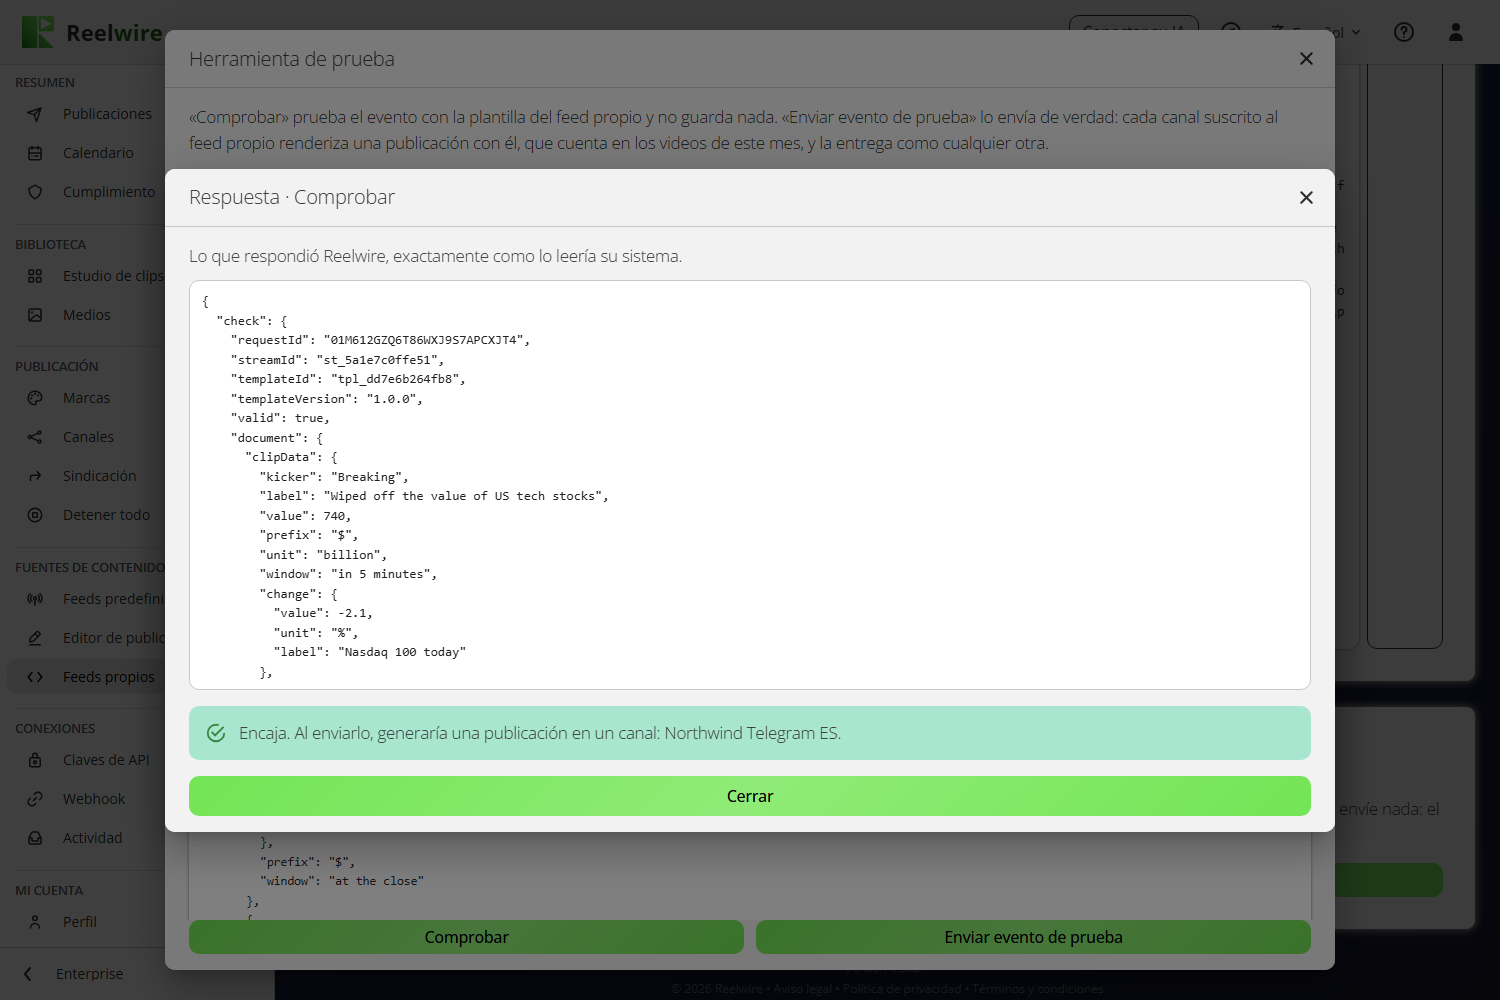Click the "requestId" line in the response
Viewport: 1500px width, 1000px height.
[x=380, y=340]
